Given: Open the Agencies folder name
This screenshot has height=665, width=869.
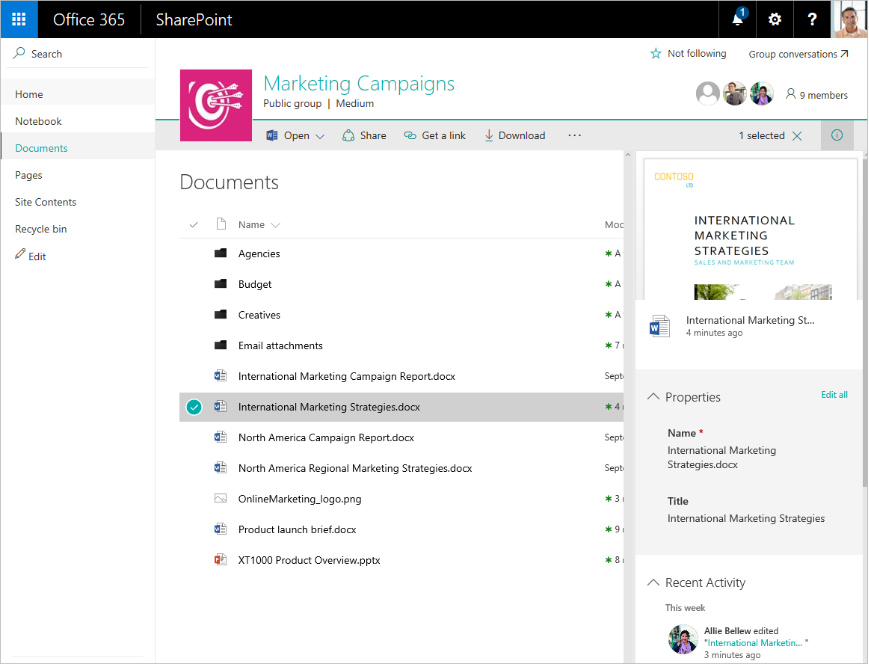Looking at the screenshot, I should (259, 253).
